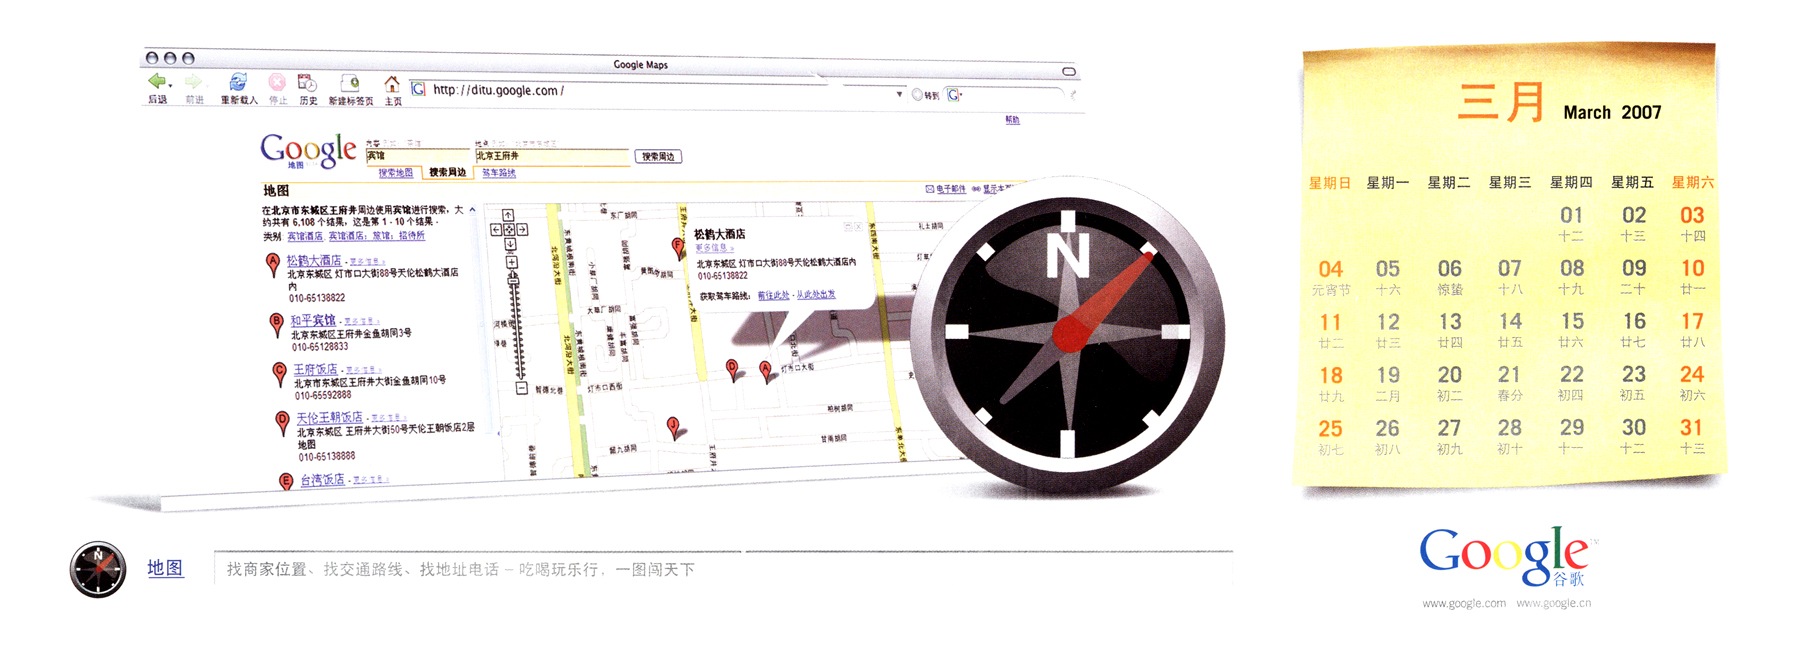Viewport: 1800px width, 650px height.
Task: Click www.google.com under the logo
Action: point(1464,603)
